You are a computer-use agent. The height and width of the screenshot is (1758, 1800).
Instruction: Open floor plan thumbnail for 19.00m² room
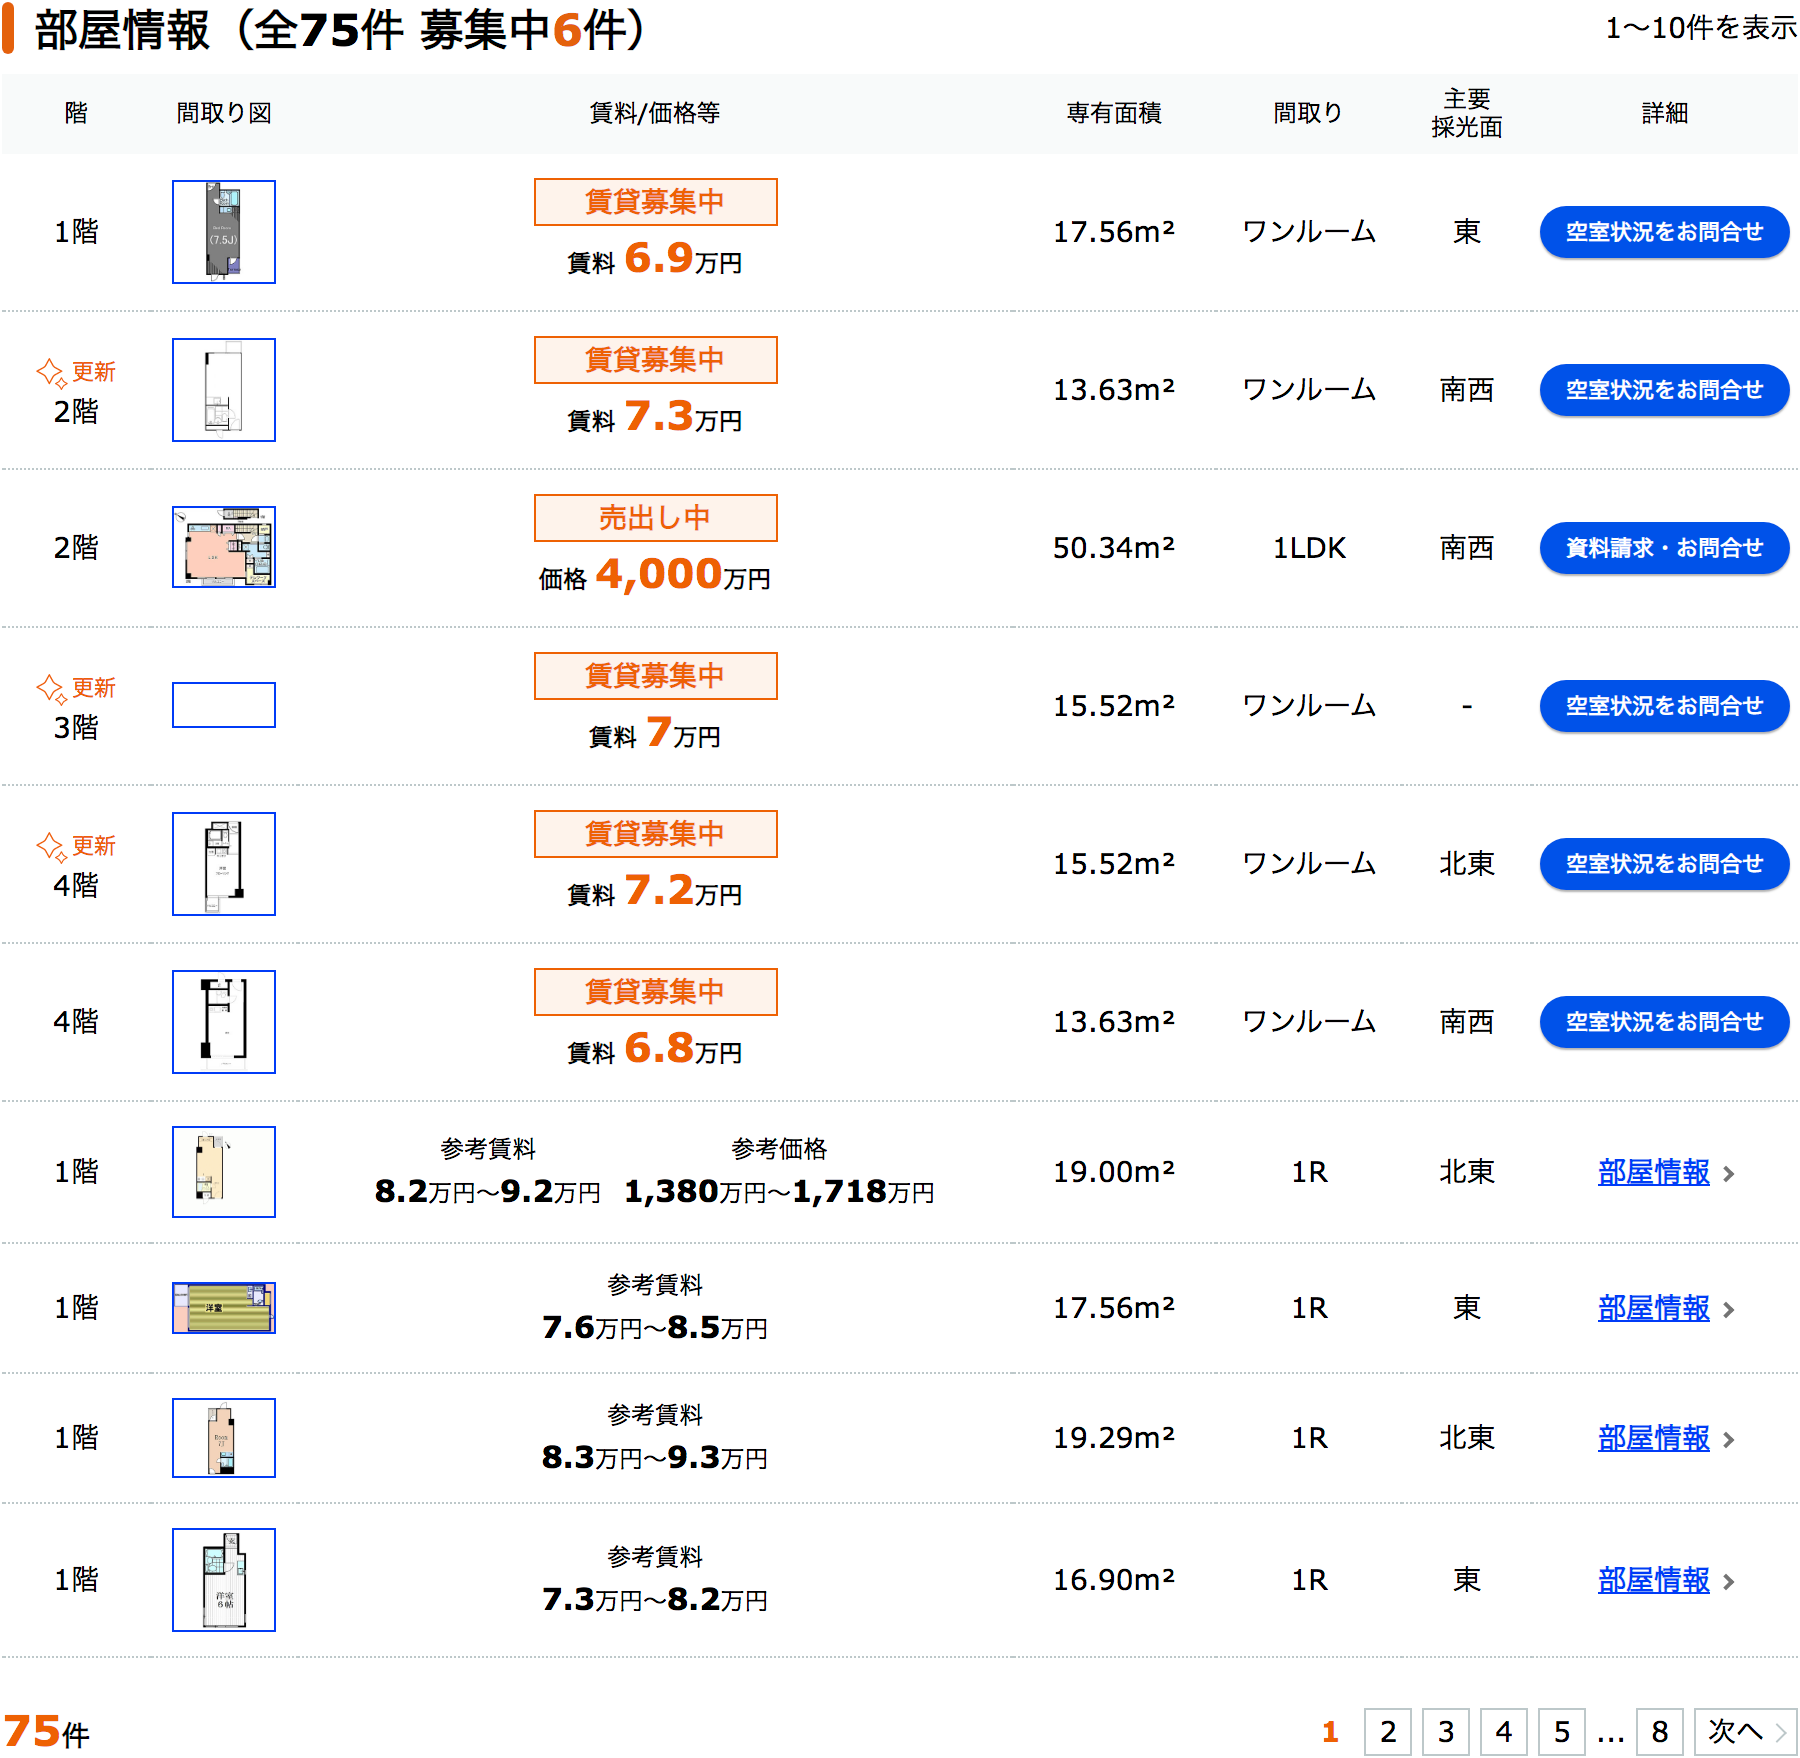pos(223,1172)
